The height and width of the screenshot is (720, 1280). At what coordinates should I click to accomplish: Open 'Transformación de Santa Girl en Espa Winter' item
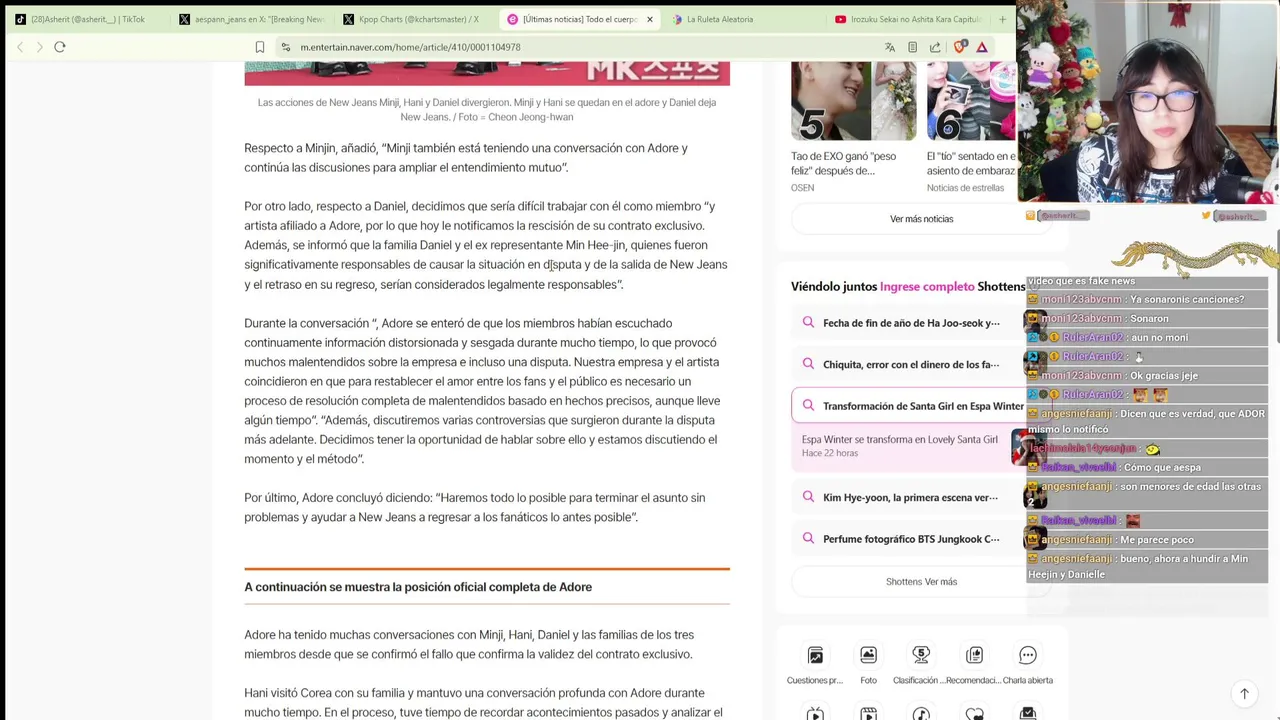[x=922, y=406]
